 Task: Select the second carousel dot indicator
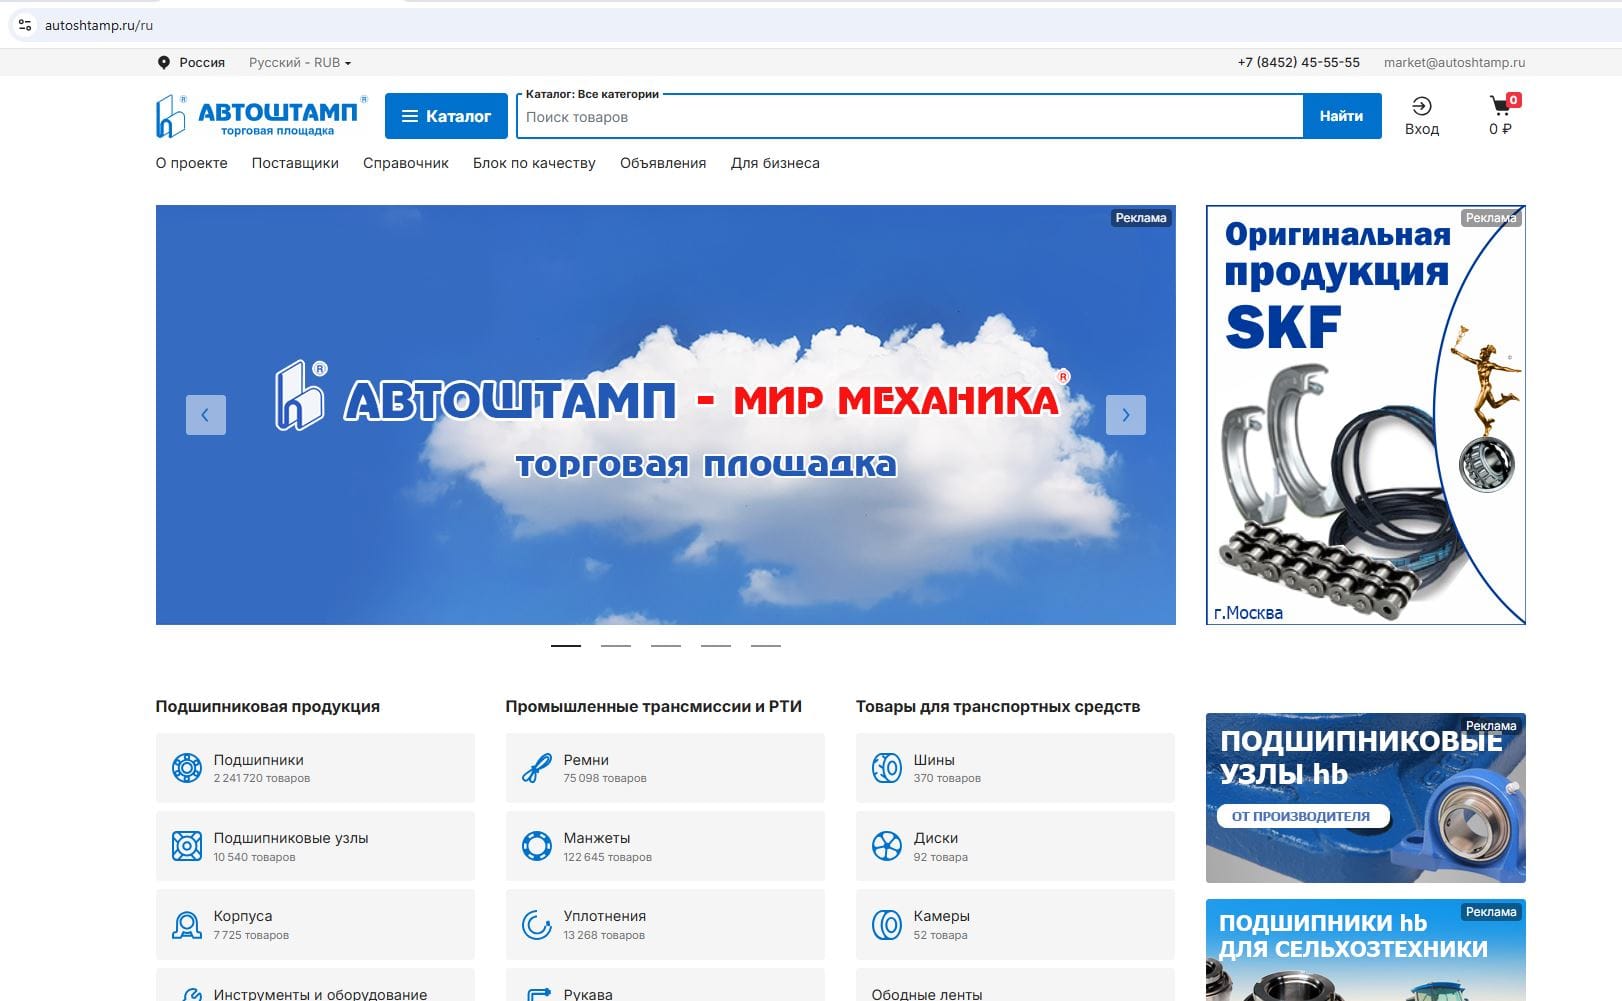pos(617,645)
